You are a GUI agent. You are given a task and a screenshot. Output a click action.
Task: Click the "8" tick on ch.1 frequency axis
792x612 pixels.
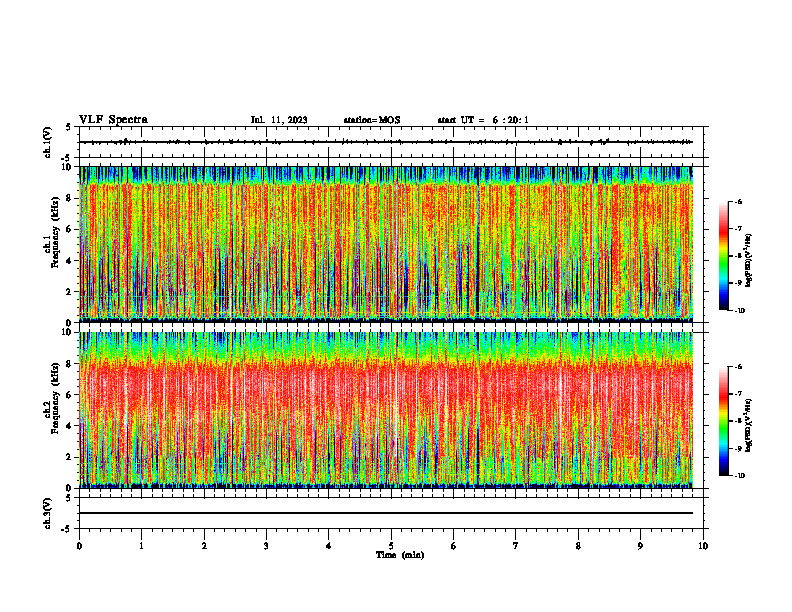(x=69, y=198)
